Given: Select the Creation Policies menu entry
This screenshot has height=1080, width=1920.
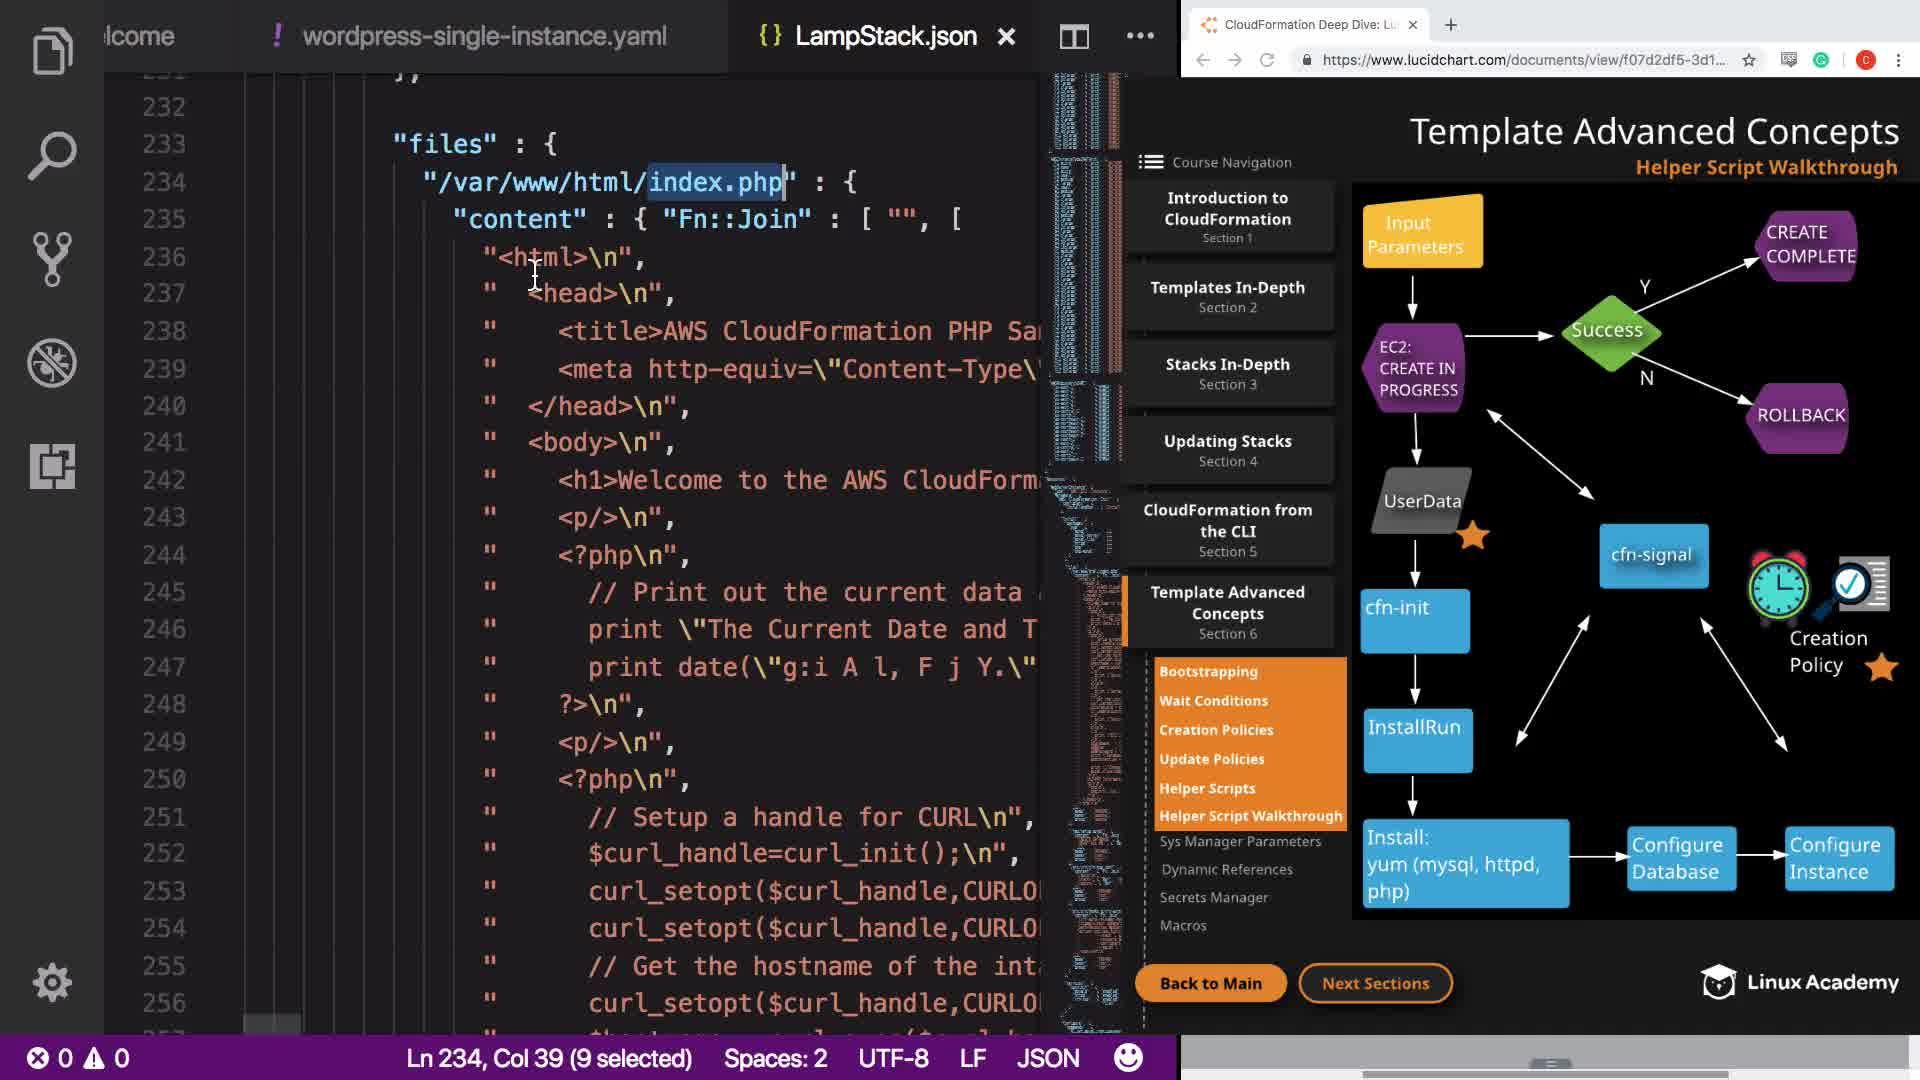Looking at the screenshot, I should [x=1216, y=730].
